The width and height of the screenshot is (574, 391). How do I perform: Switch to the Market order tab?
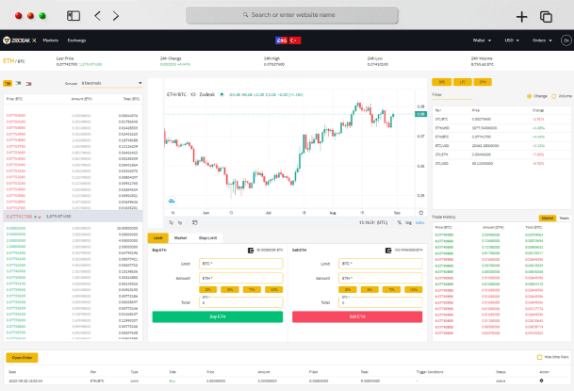coord(180,238)
